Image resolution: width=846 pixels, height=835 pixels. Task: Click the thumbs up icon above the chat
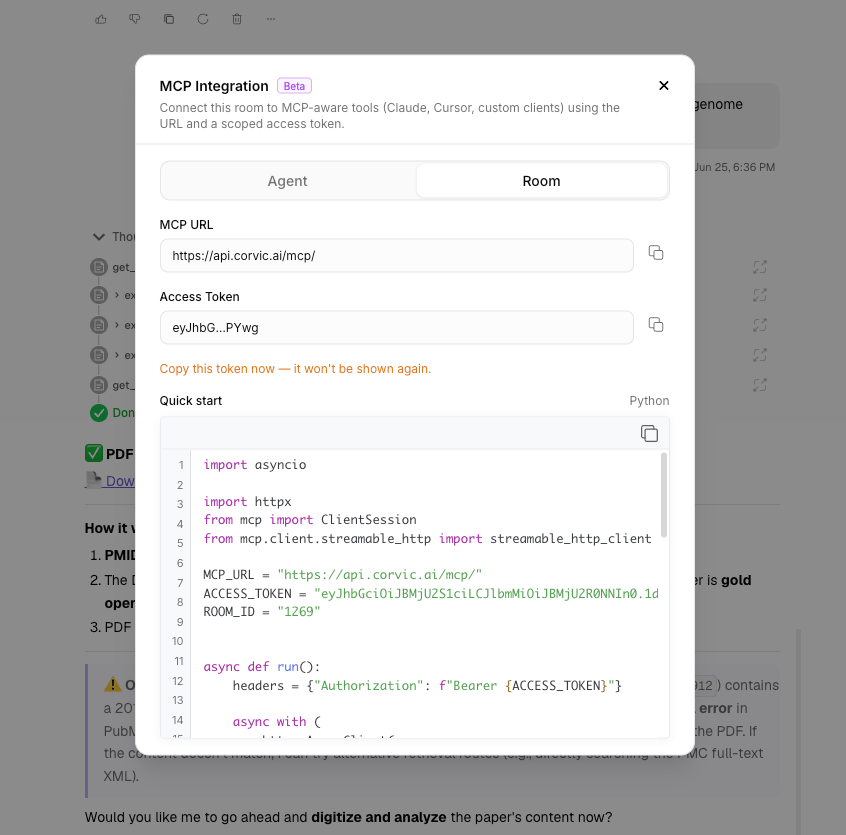pyautogui.click(x=101, y=19)
